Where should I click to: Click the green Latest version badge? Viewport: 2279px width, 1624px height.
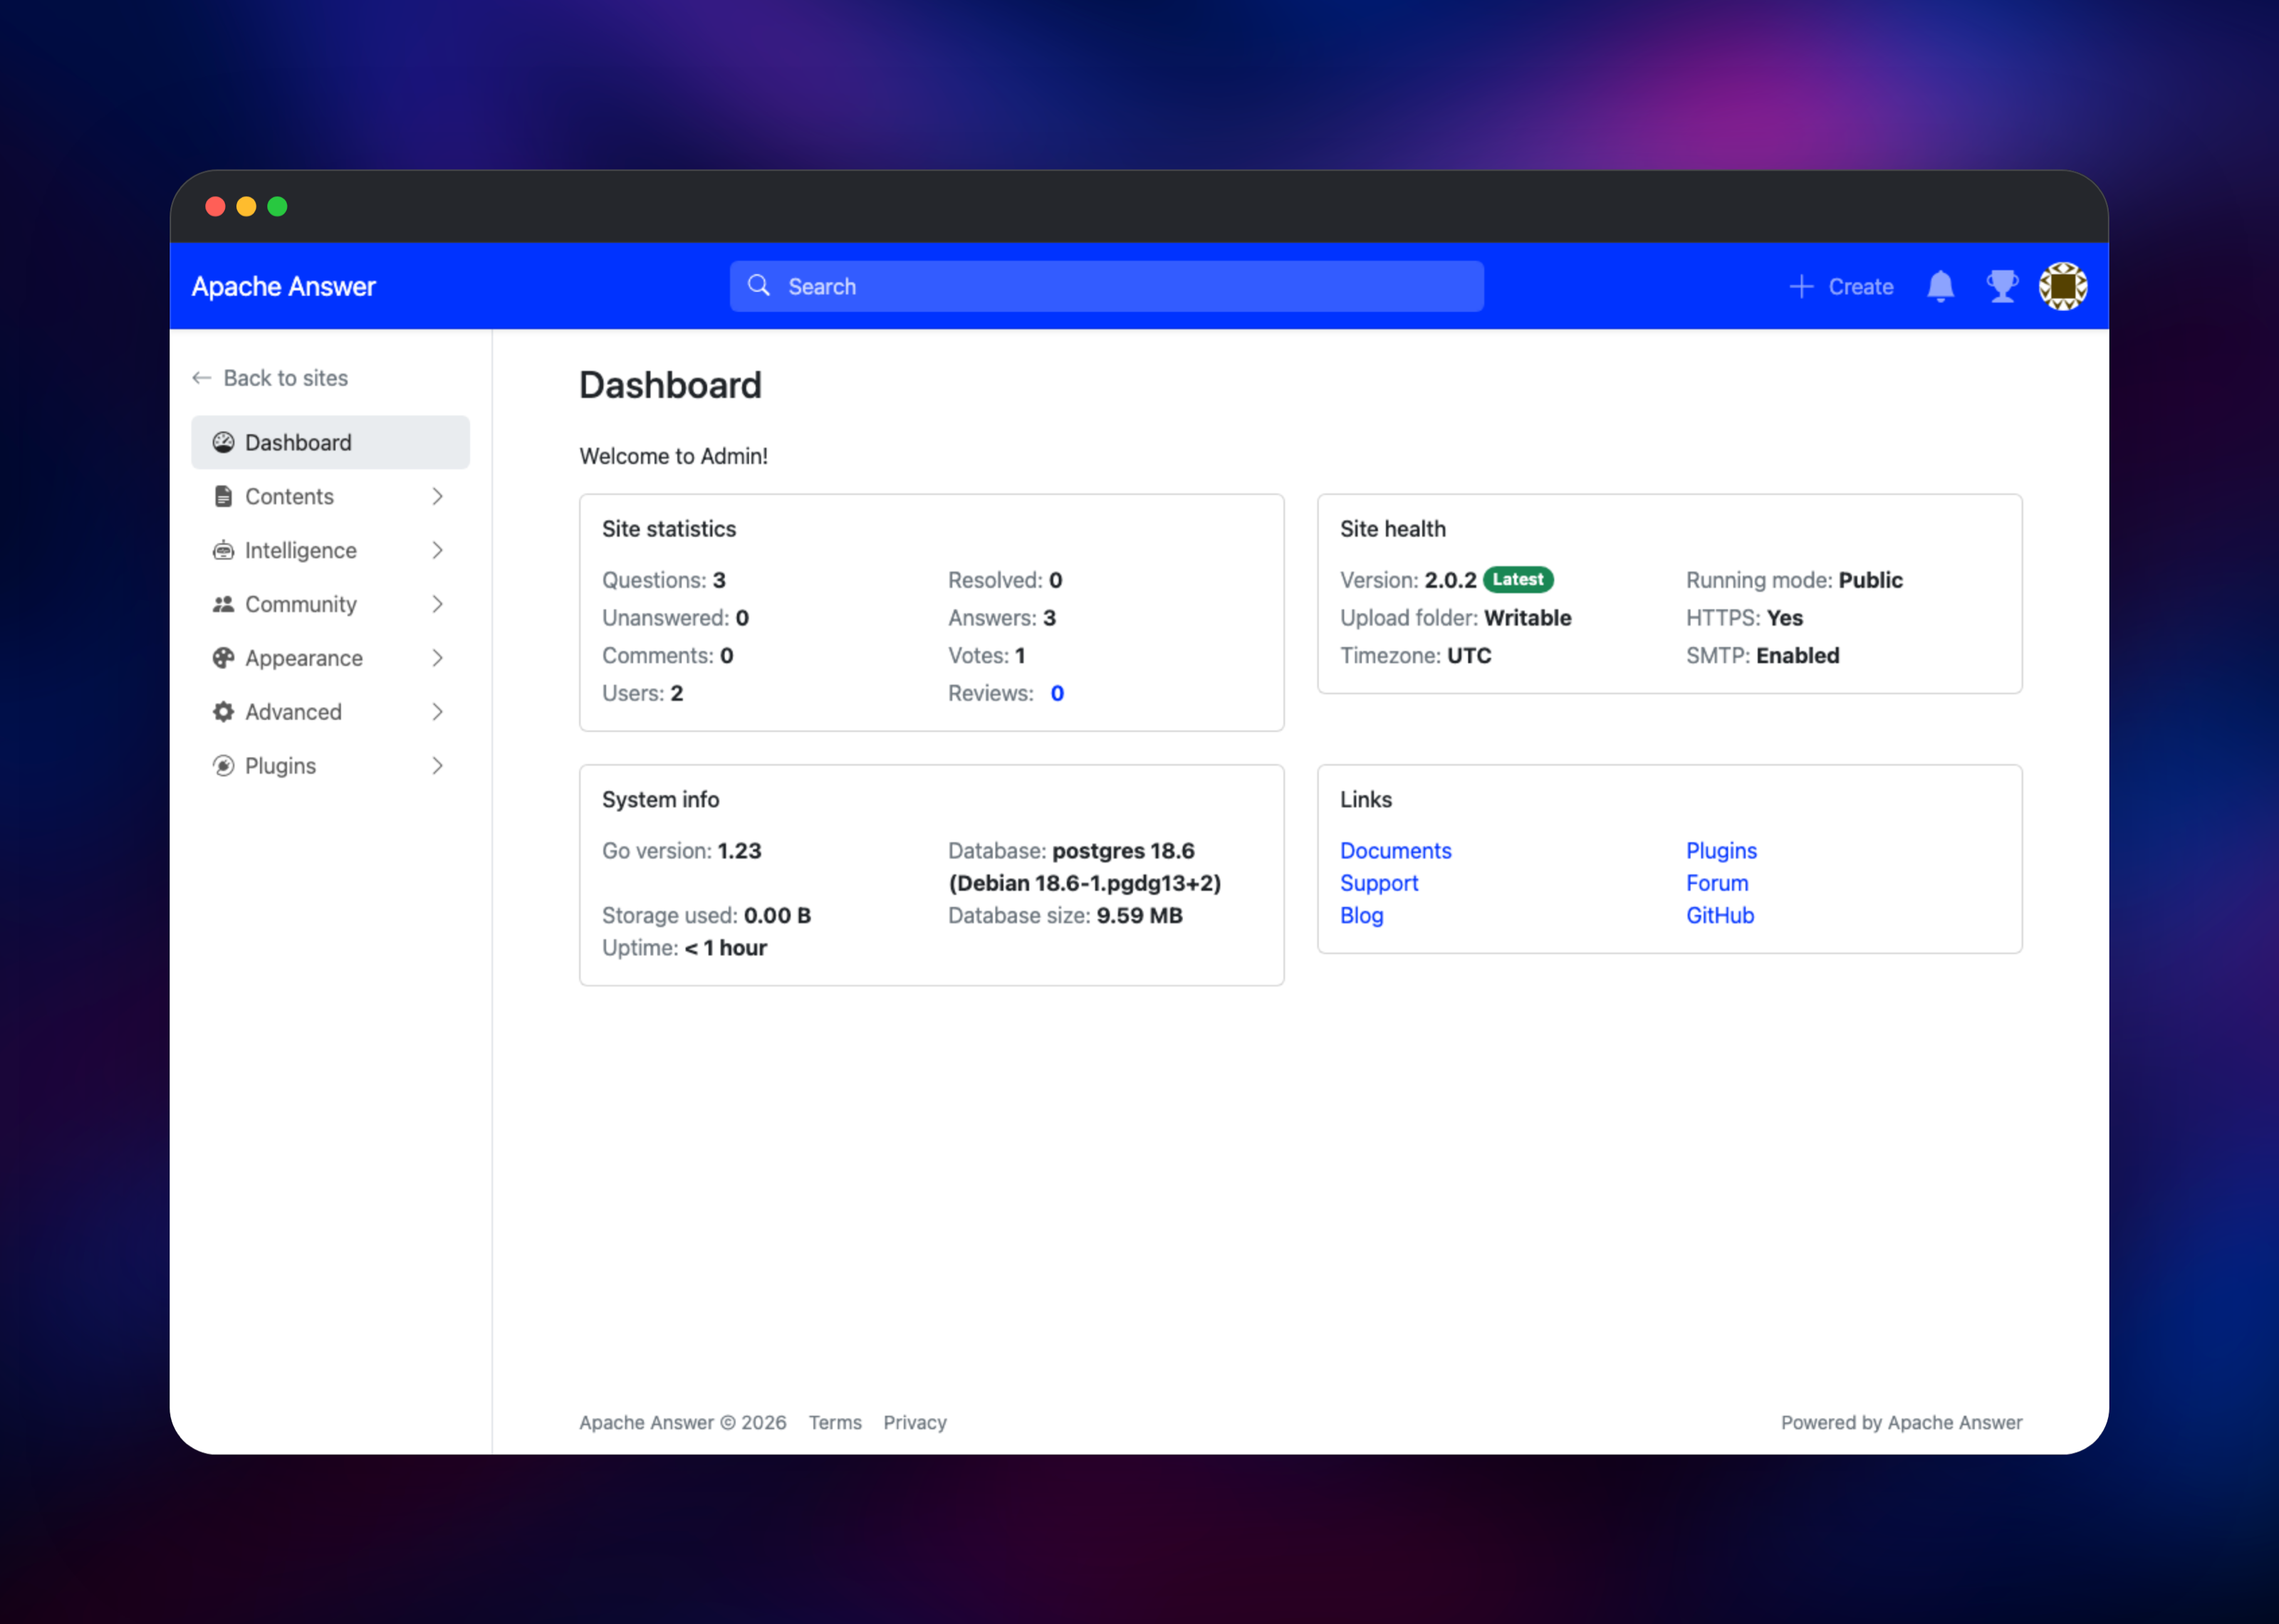pos(1518,580)
